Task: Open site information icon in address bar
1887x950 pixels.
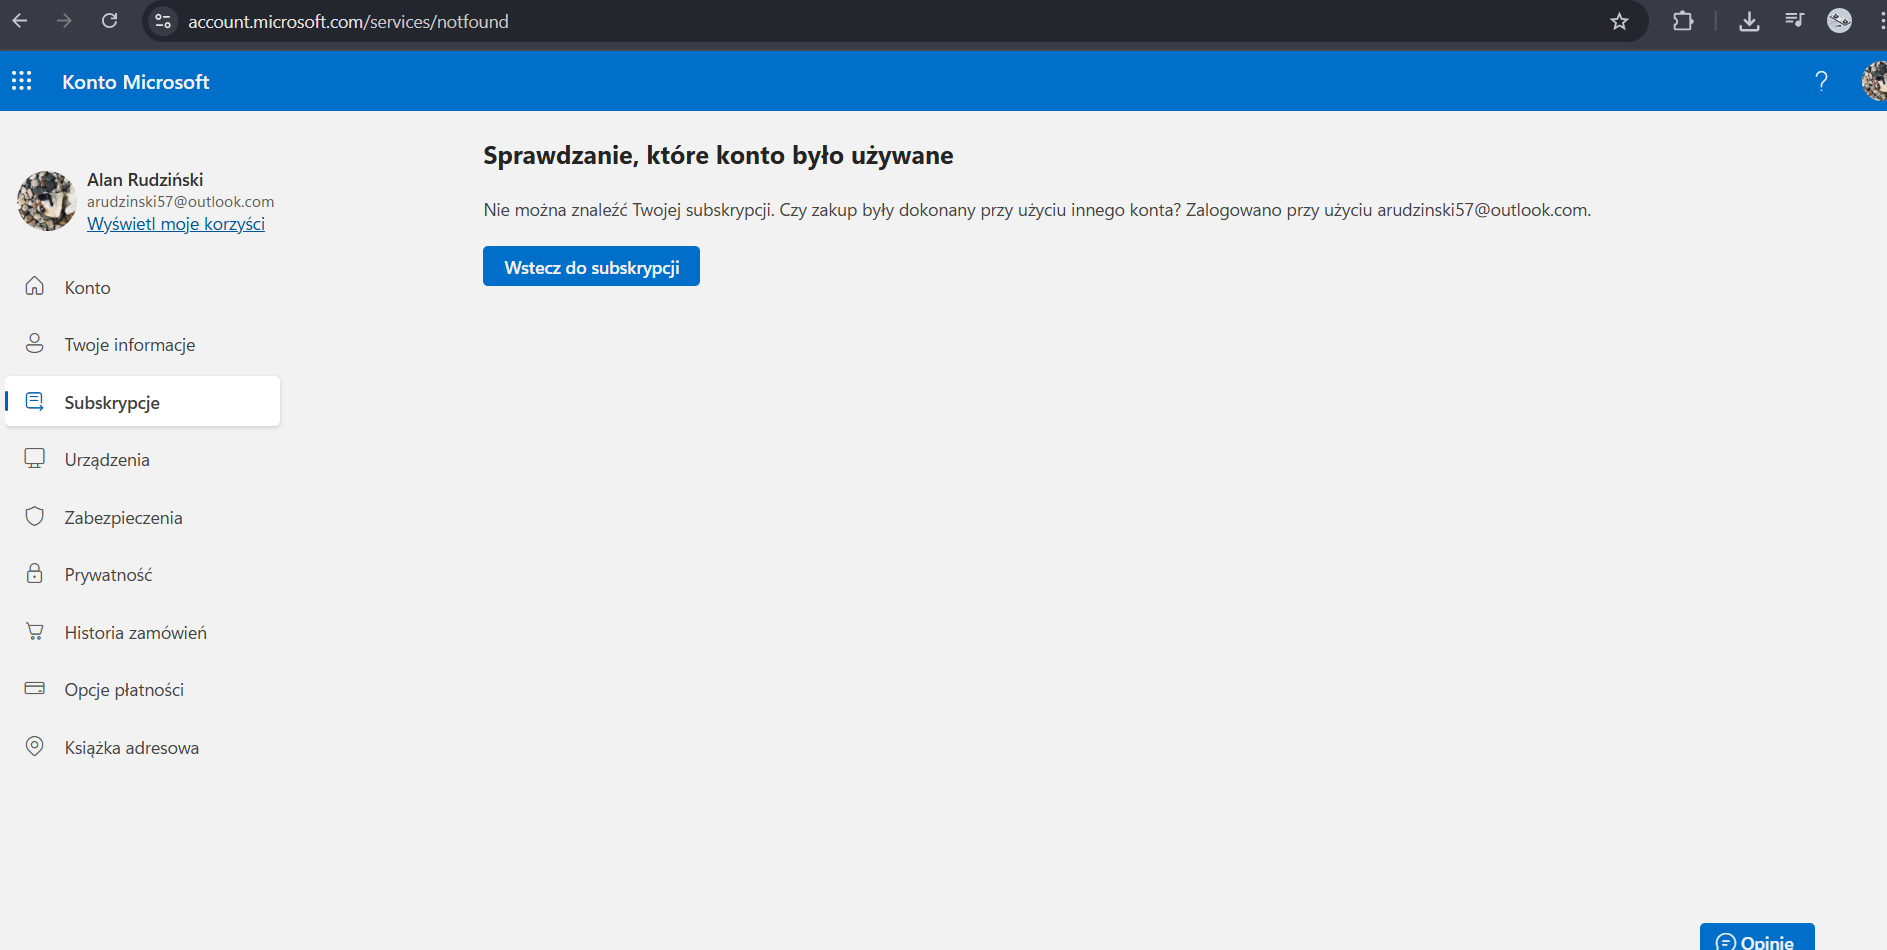Action: click(163, 21)
